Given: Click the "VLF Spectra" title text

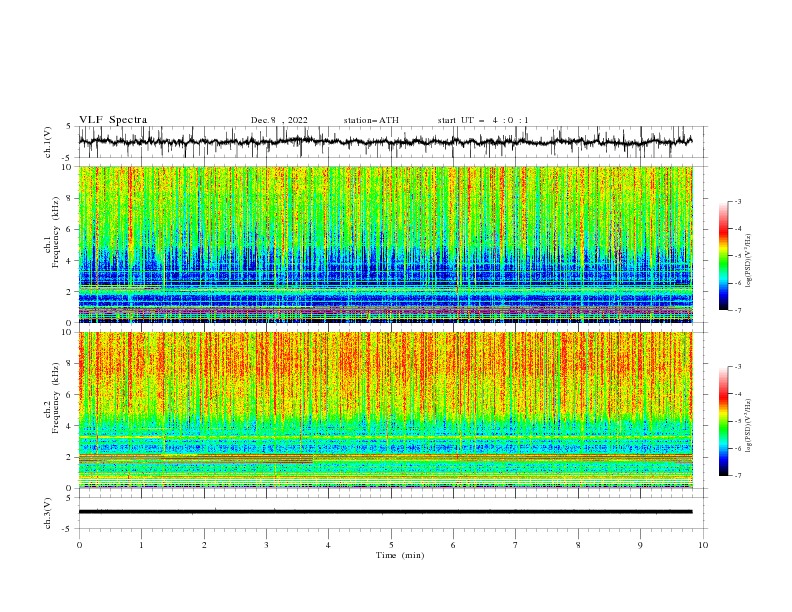Looking at the screenshot, I should [113, 120].
